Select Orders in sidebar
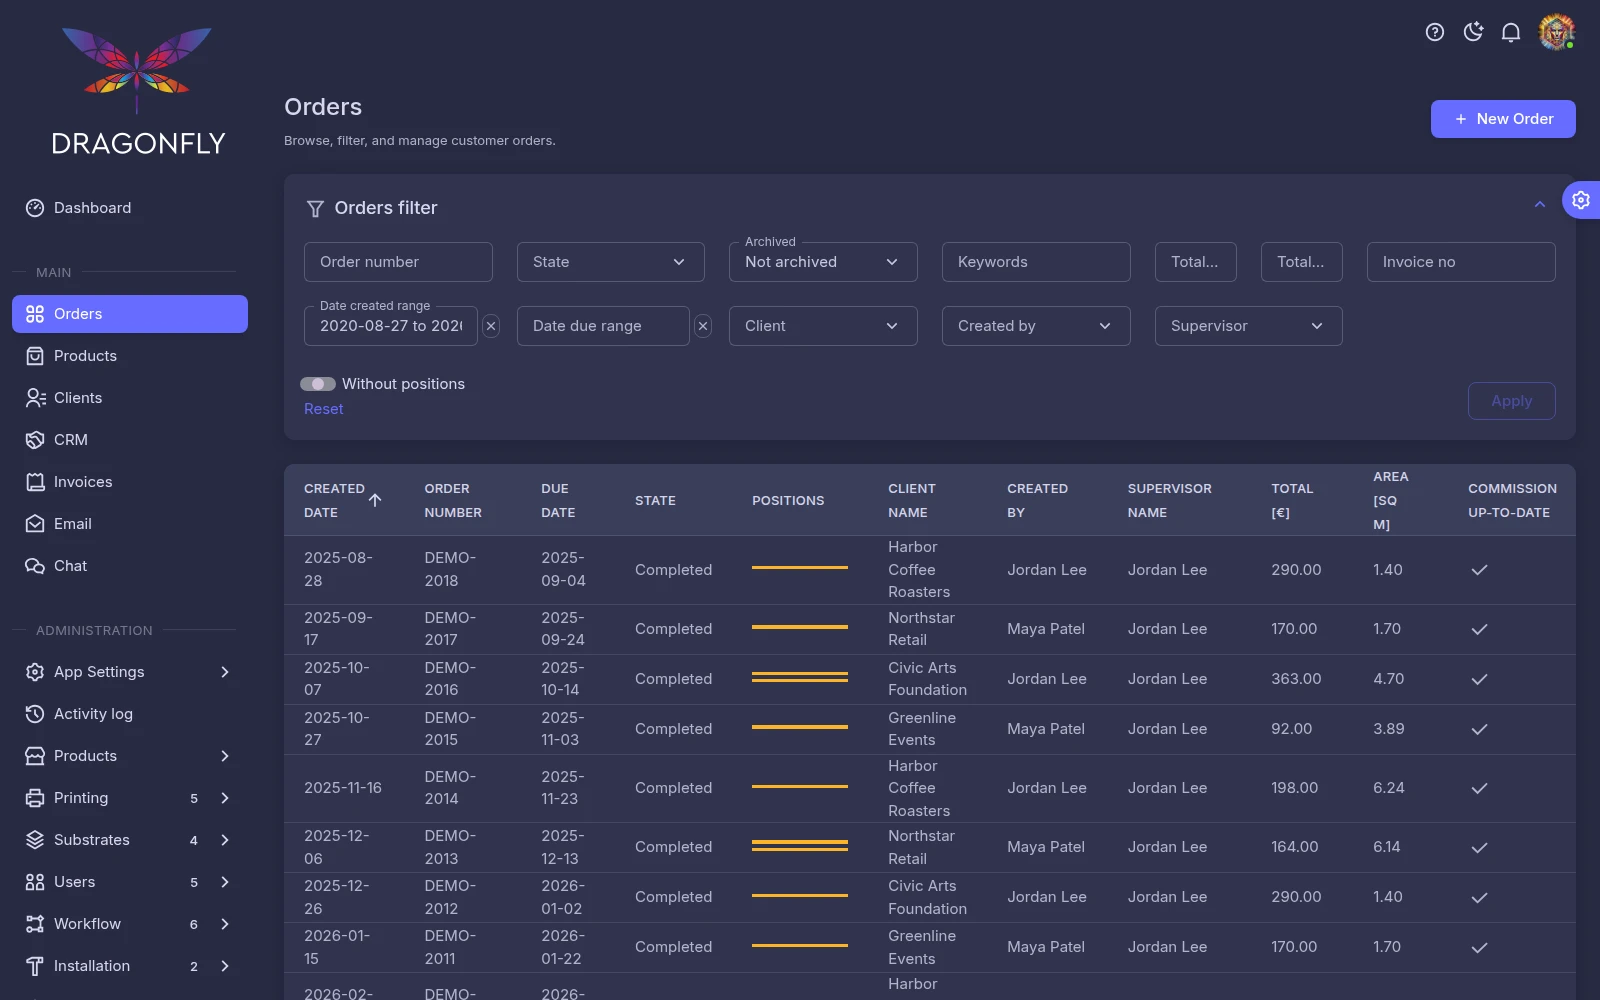The width and height of the screenshot is (1600, 1000). click(x=130, y=314)
